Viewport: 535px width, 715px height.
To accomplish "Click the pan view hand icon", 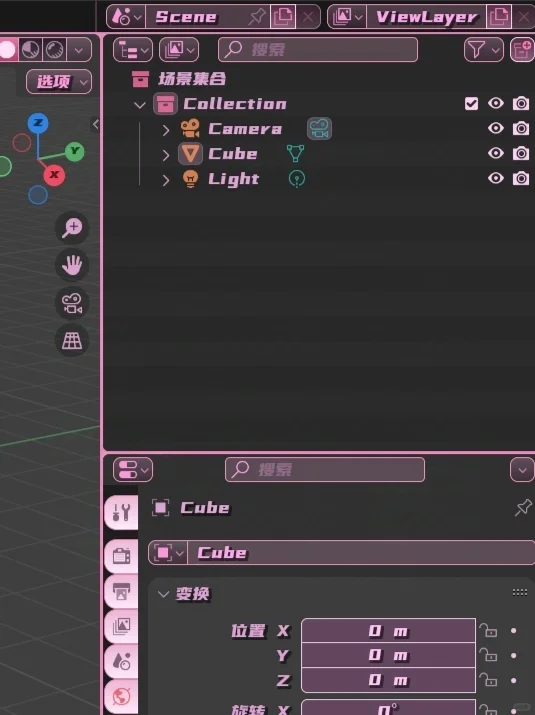I will (x=72, y=265).
